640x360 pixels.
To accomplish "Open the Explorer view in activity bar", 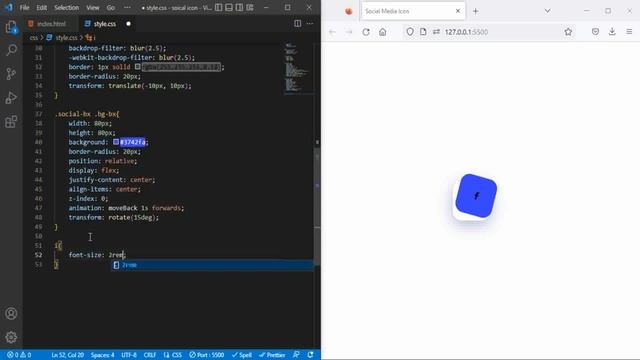I will [11, 27].
